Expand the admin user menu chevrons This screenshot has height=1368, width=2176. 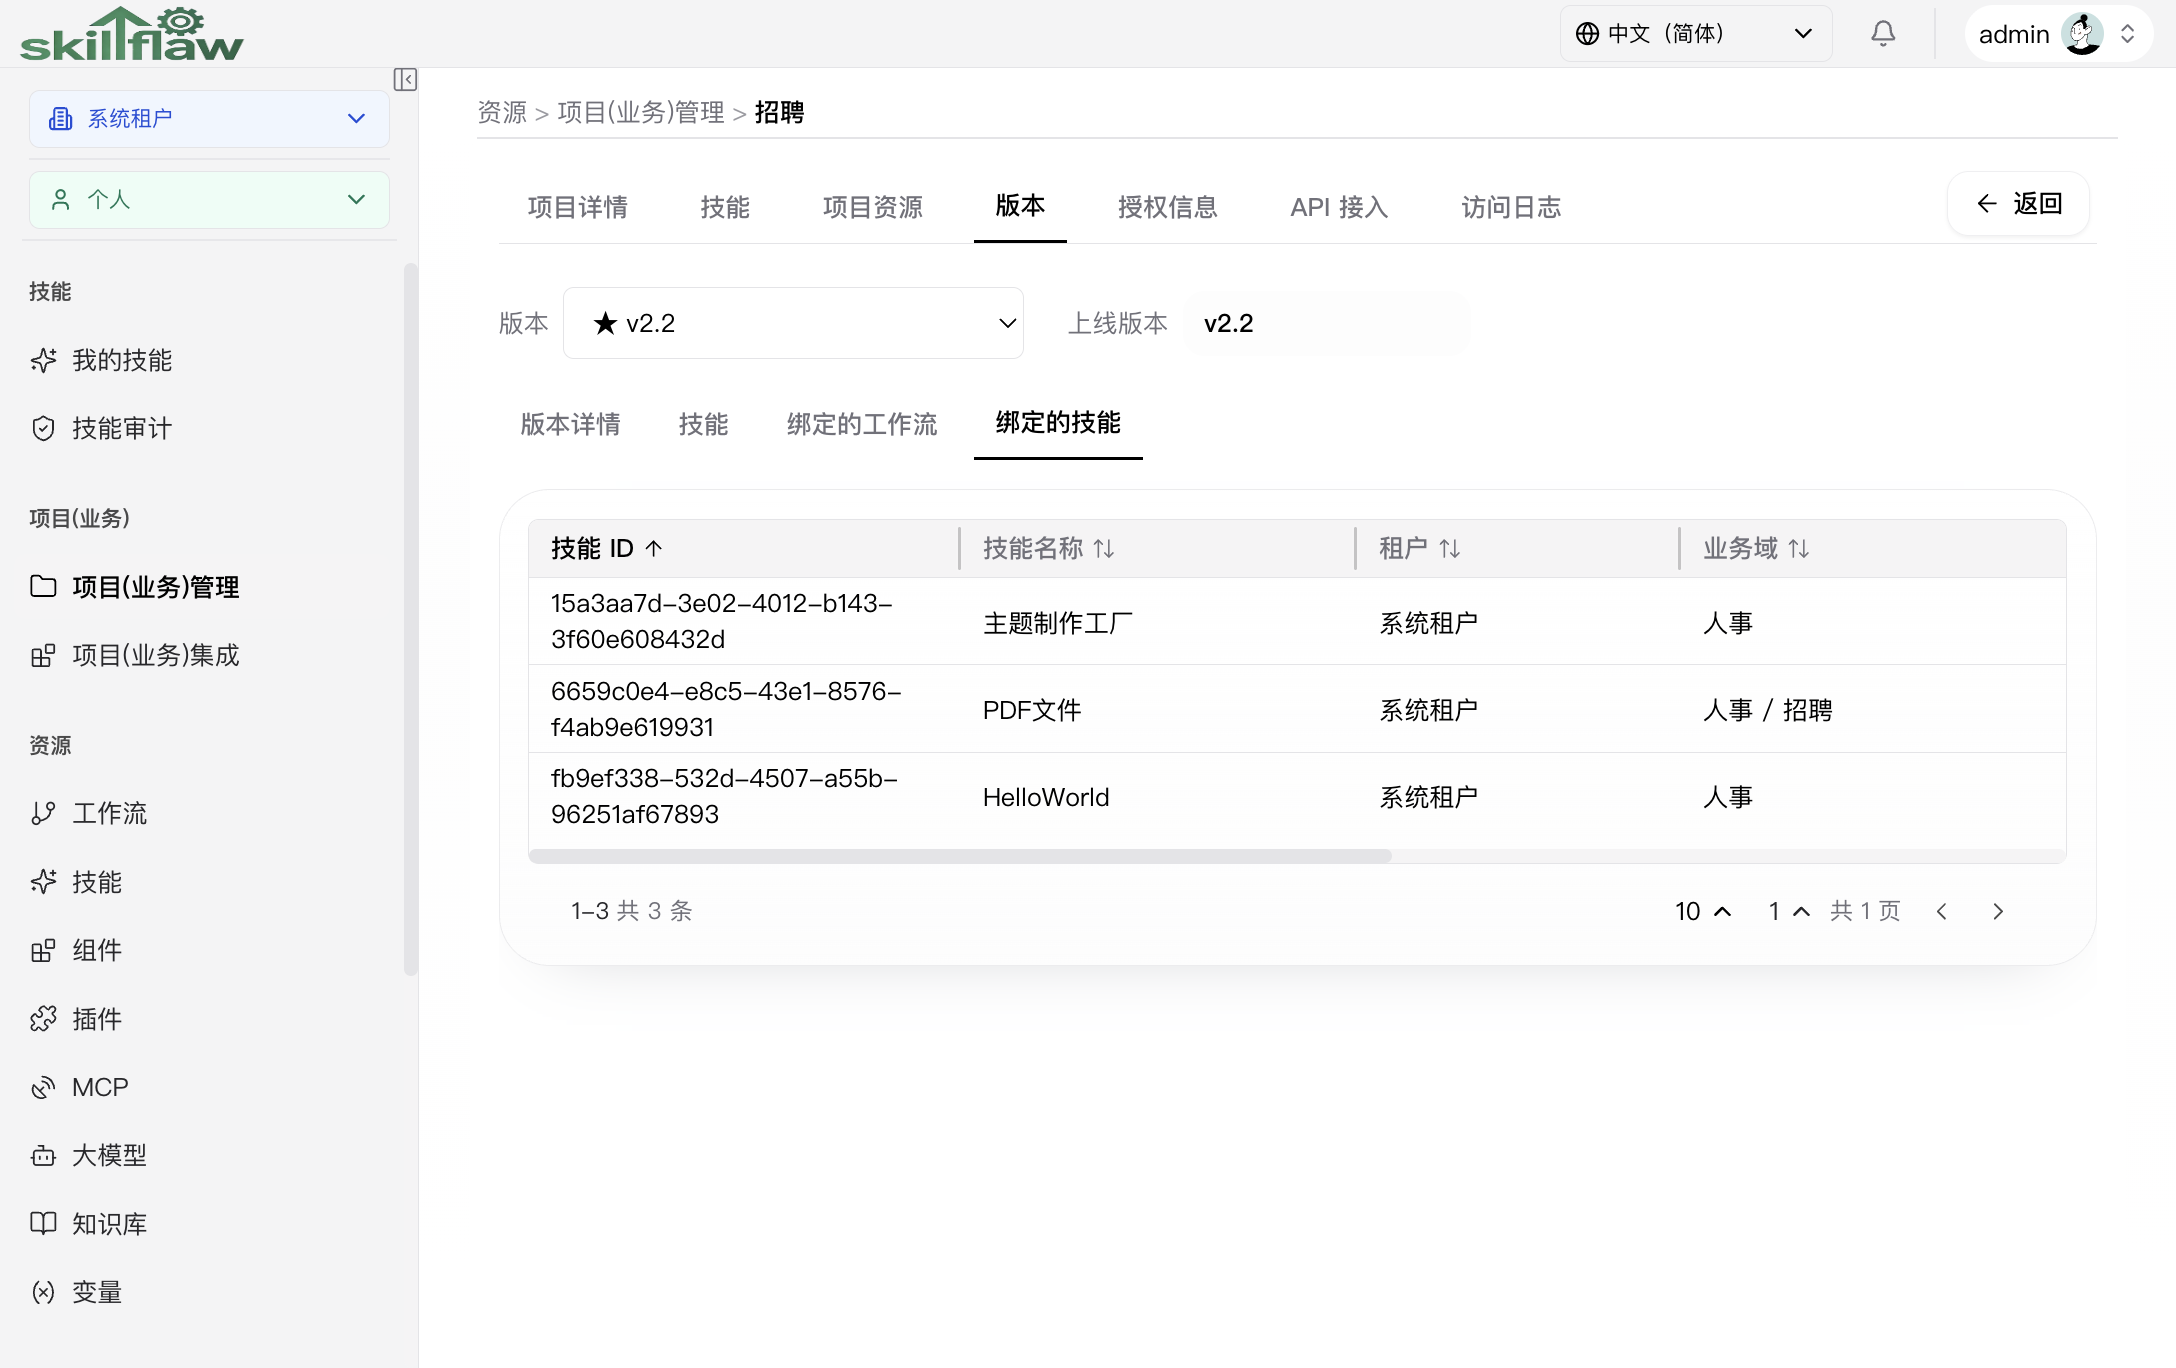pyautogui.click(x=2128, y=34)
